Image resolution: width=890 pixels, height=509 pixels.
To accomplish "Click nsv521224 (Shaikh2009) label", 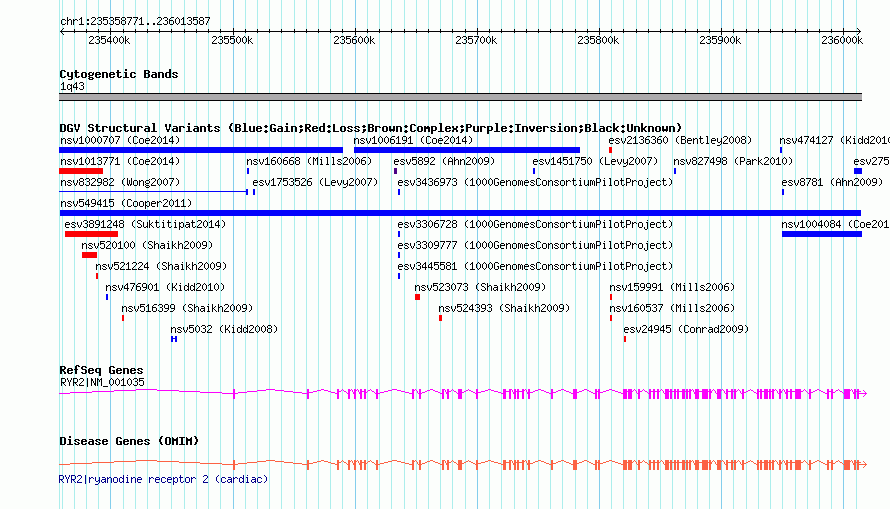I will 161,266.
